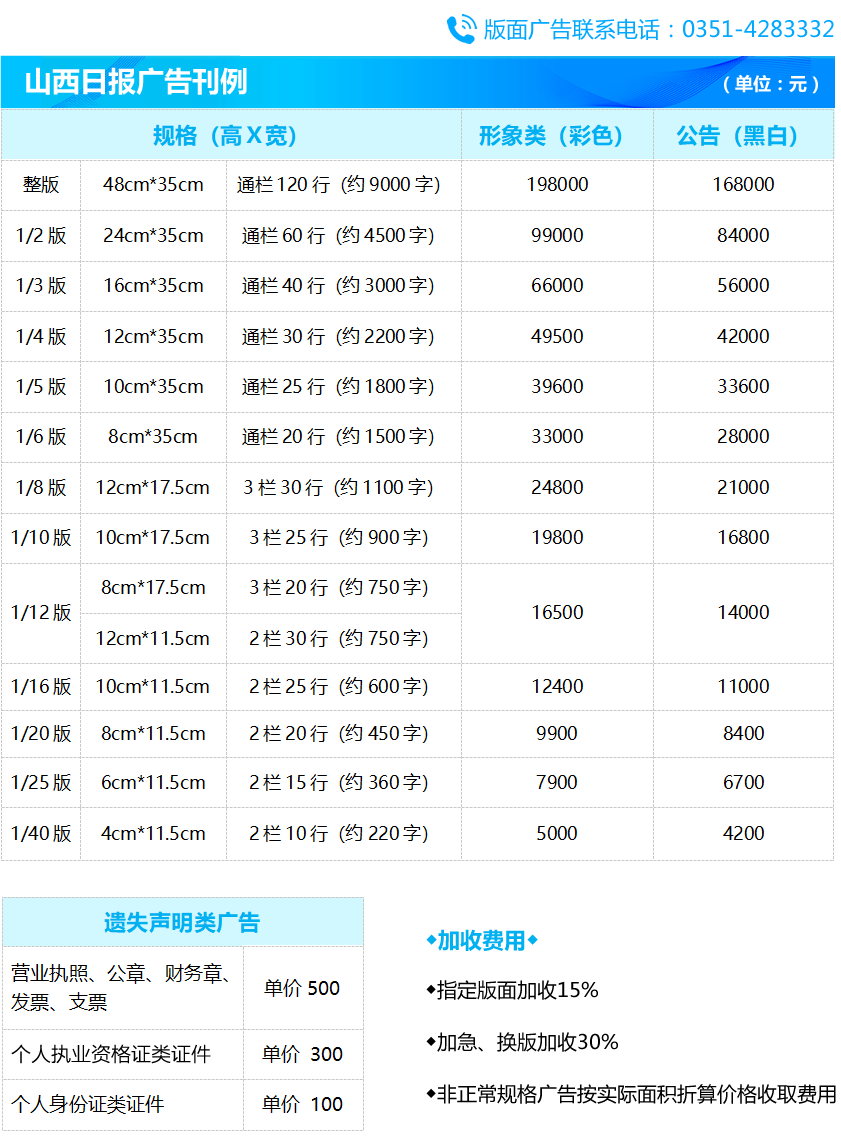Select the 12cm*11.5cm size cell
Viewport: 841px width, 1140px height.
153,639
